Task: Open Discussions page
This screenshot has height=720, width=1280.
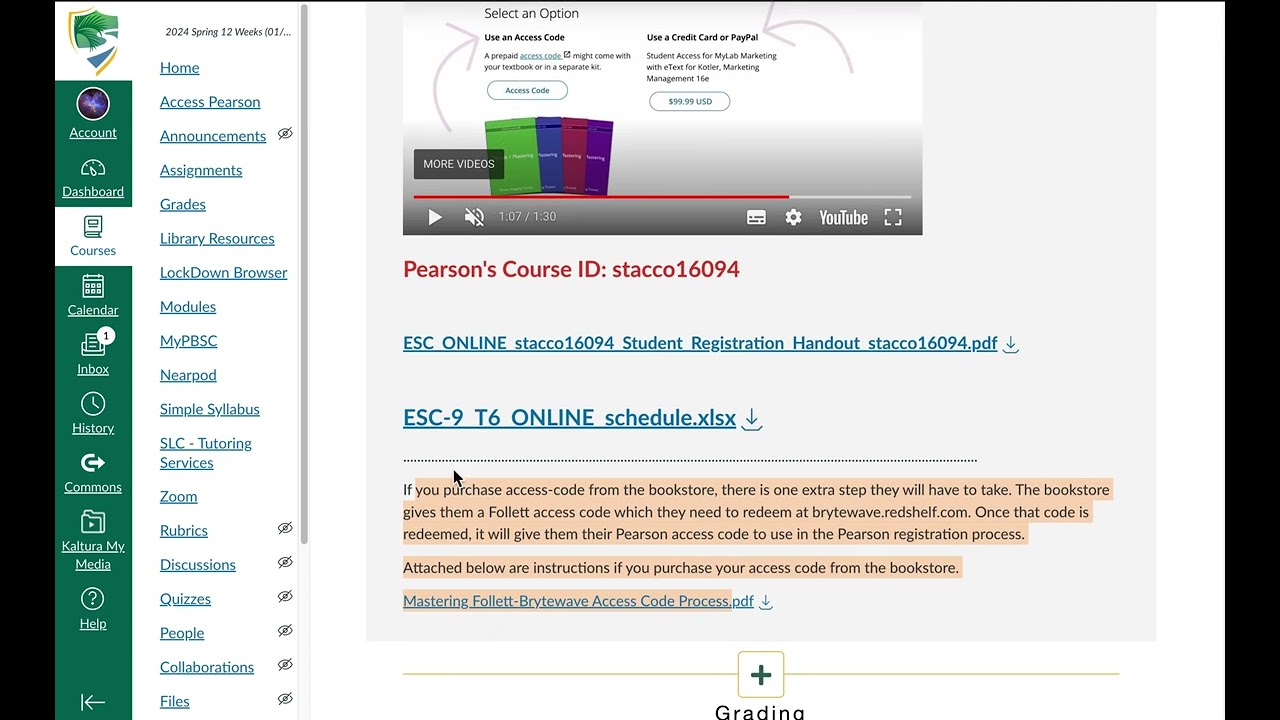Action: (198, 564)
